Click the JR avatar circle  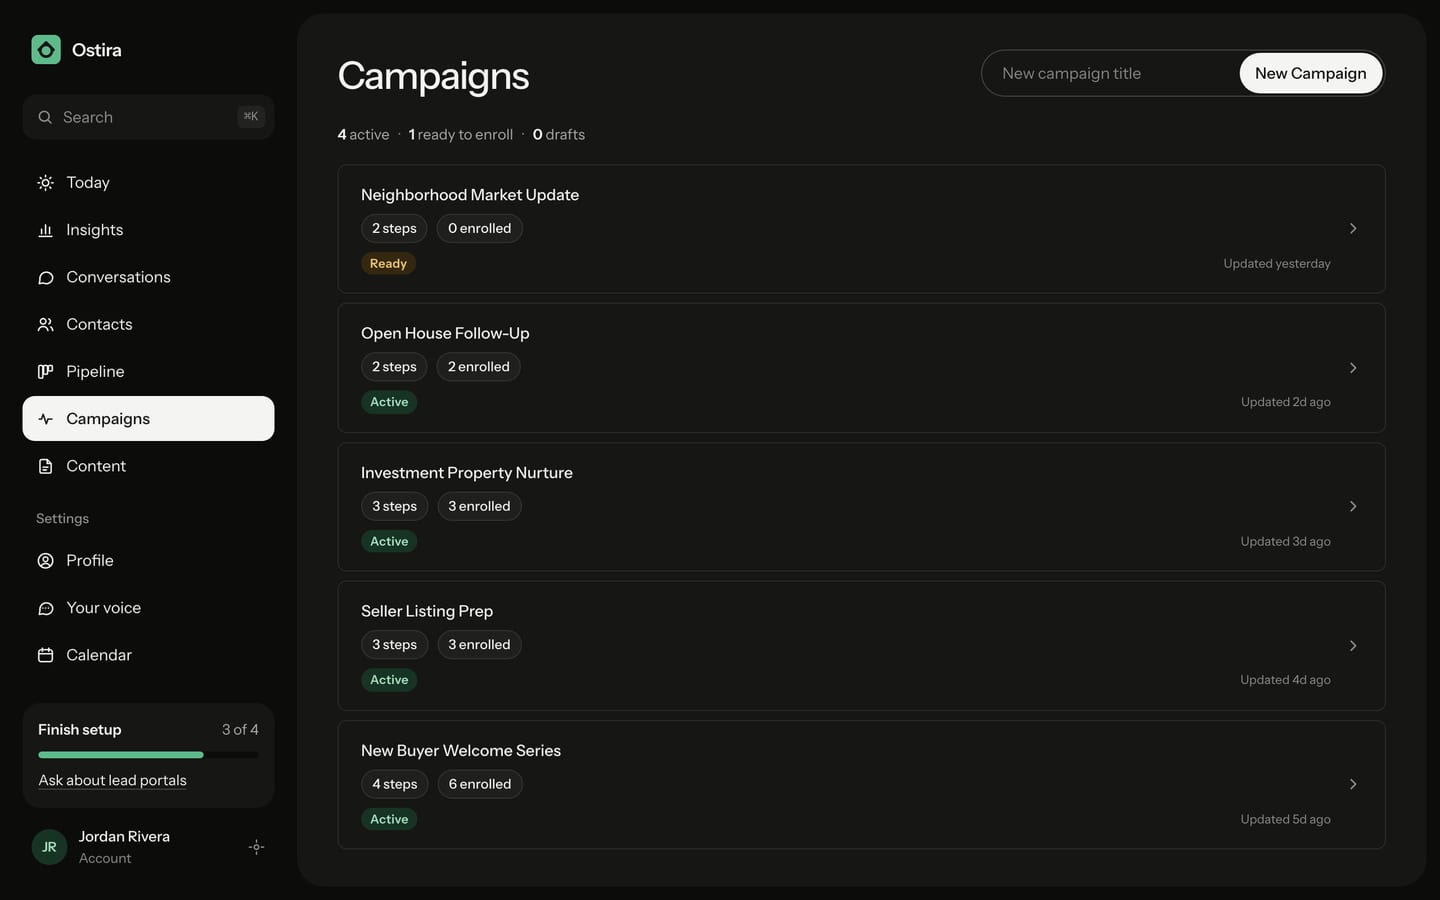pyautogui.click(x=49, y=847)
